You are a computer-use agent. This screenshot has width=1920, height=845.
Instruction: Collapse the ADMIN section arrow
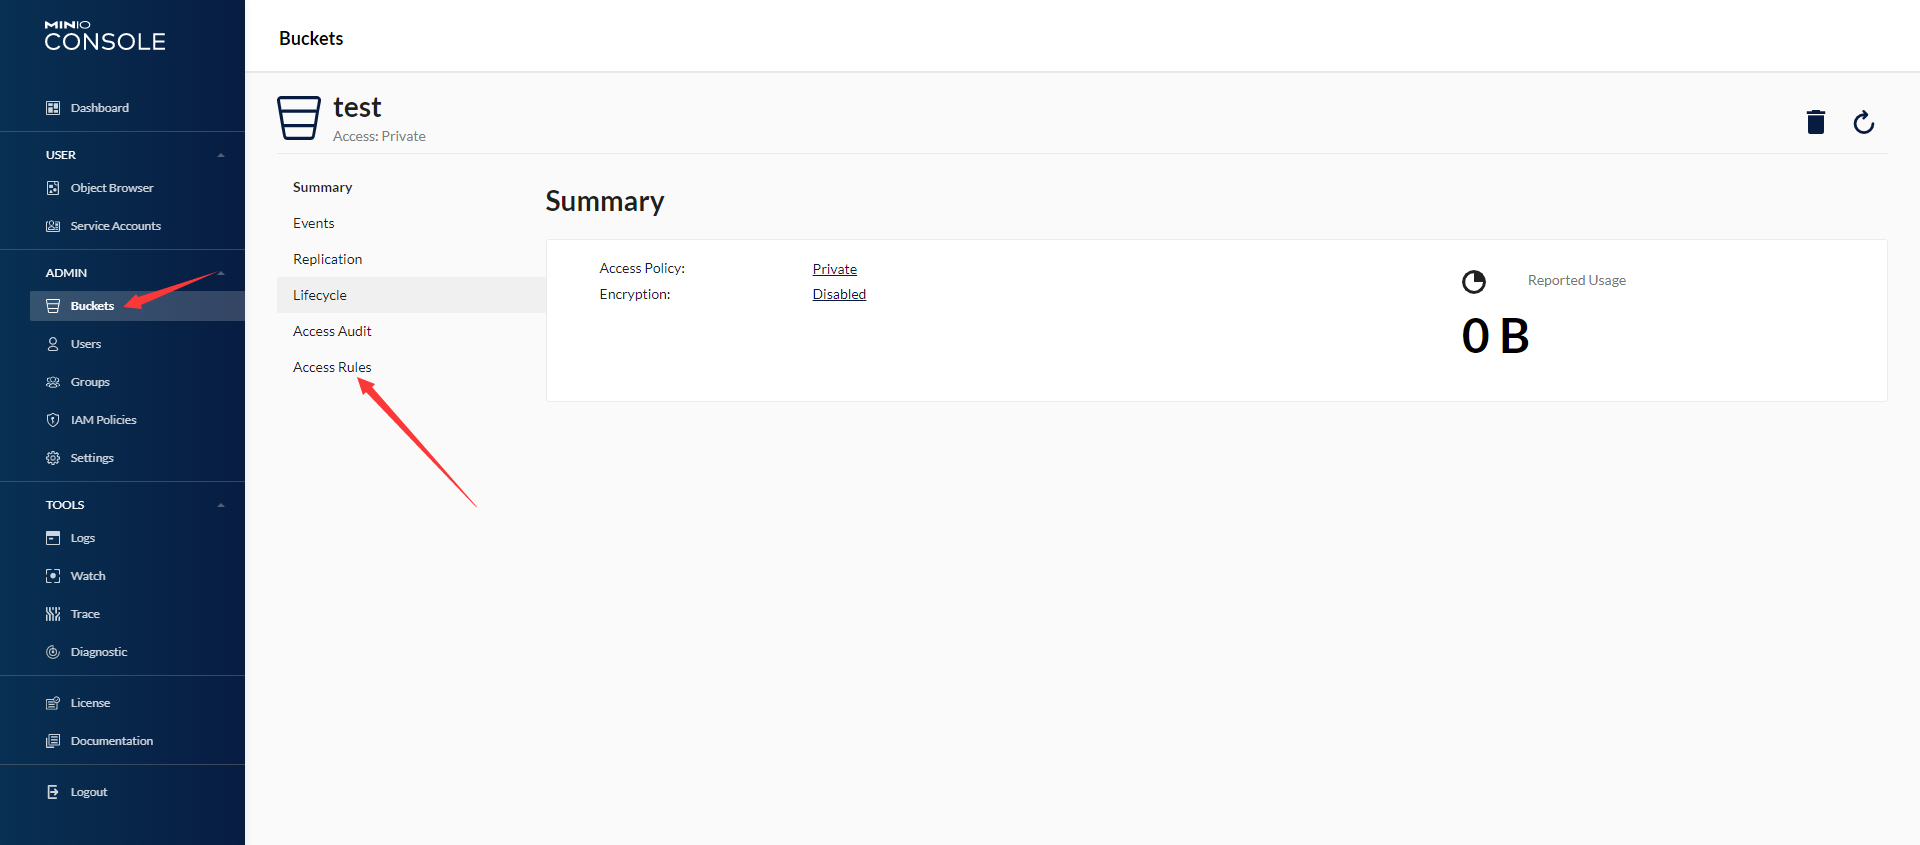pyautogui.click(x=221, y=273)
